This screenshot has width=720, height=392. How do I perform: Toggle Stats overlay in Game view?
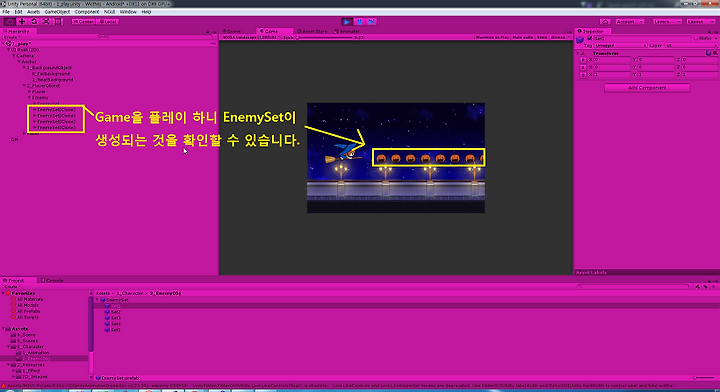[x=542, y=37]
